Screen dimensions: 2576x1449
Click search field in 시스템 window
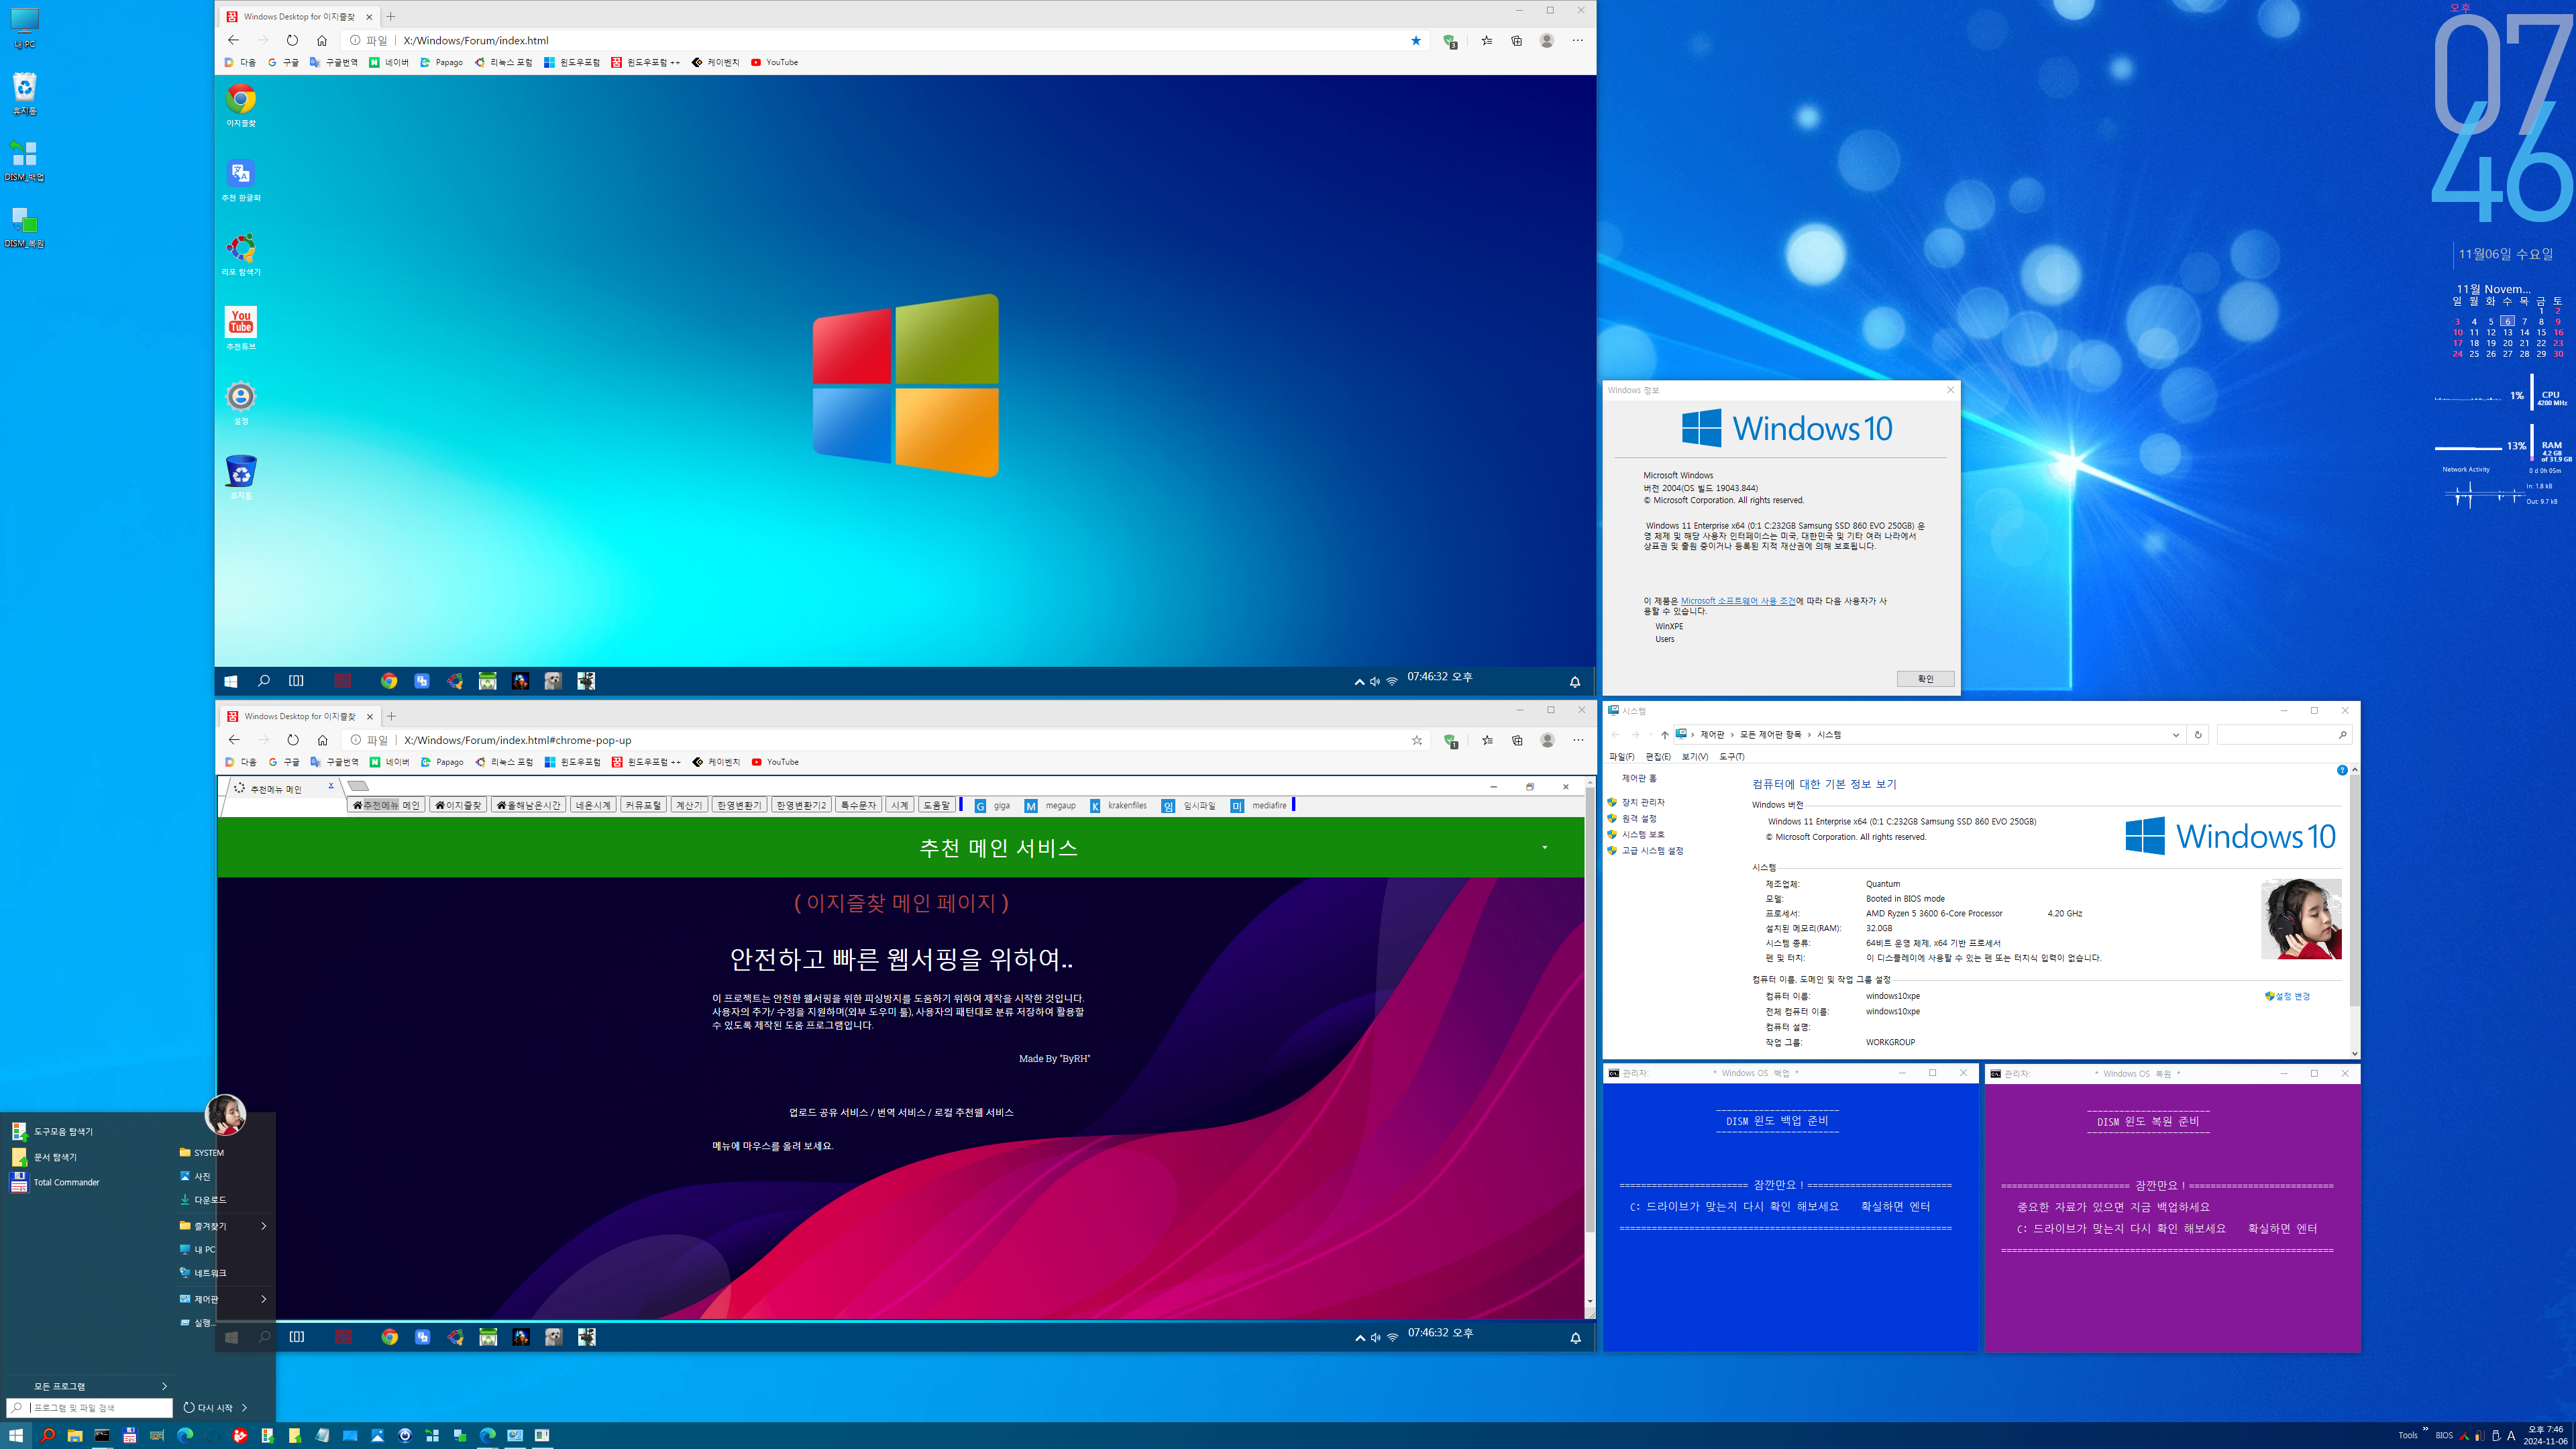coord(2284,735)
